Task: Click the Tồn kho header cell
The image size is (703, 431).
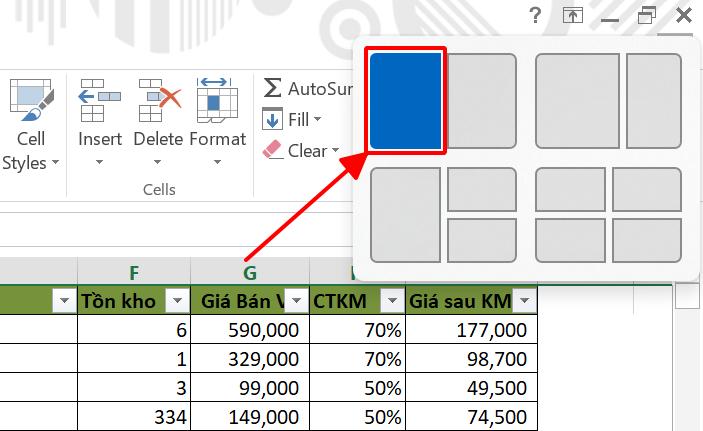Action: click(x=134, y=300)
